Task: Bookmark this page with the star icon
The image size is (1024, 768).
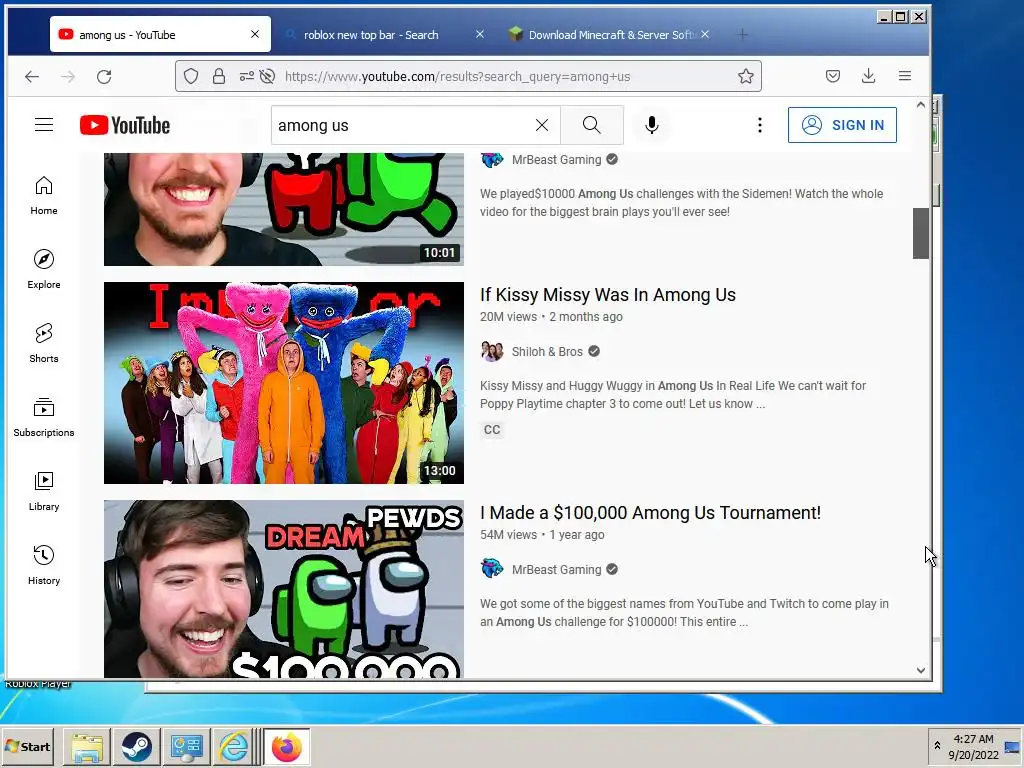Action: click(746, 76)
